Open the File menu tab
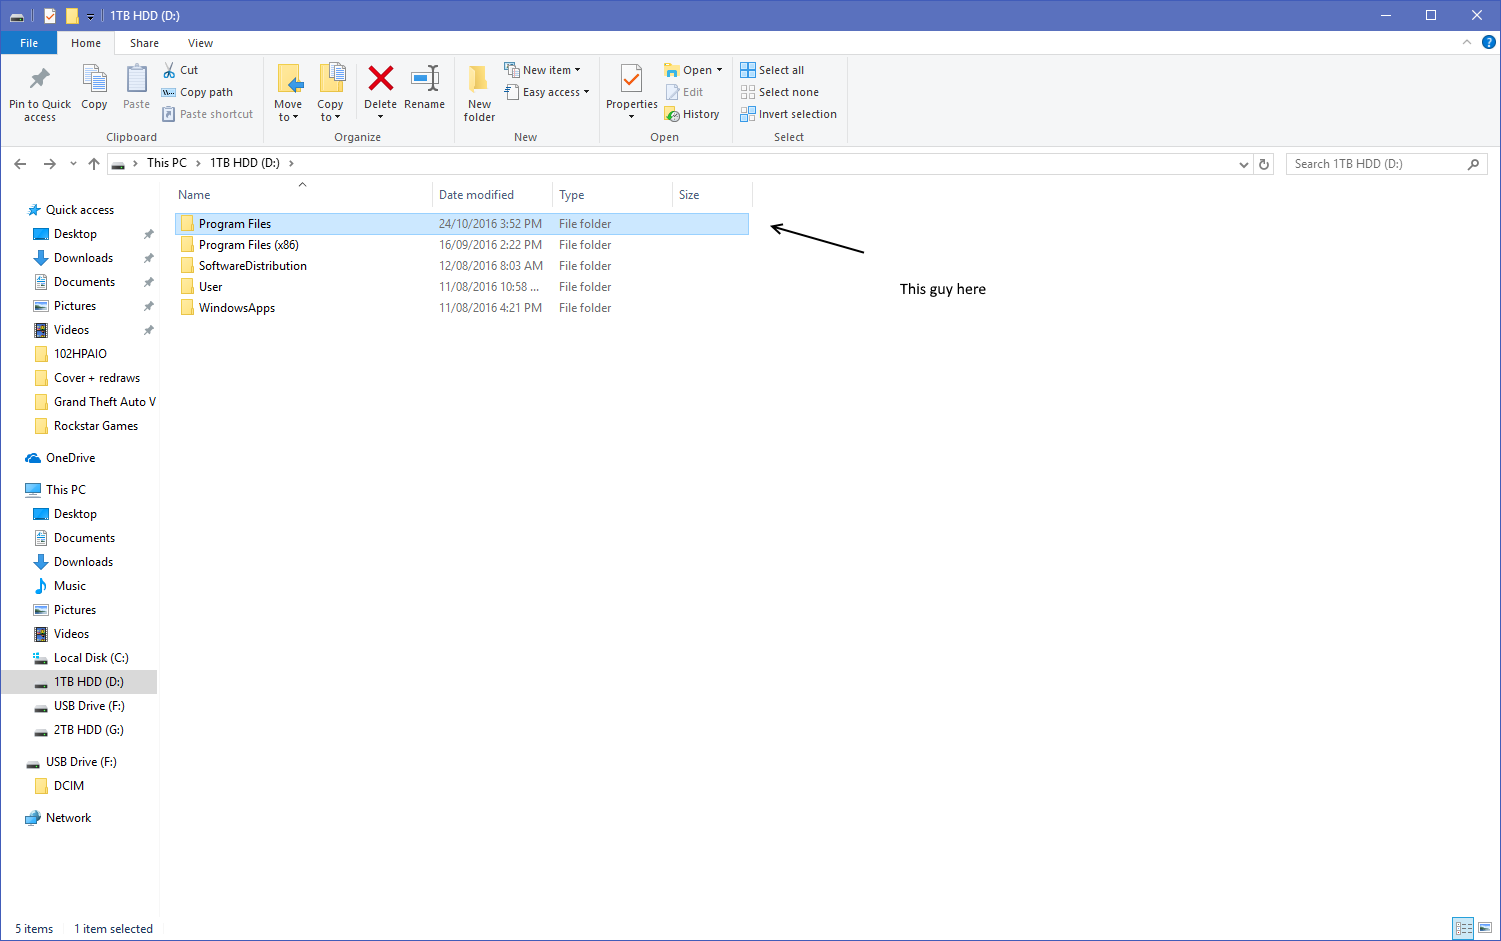 click(29, 43)
